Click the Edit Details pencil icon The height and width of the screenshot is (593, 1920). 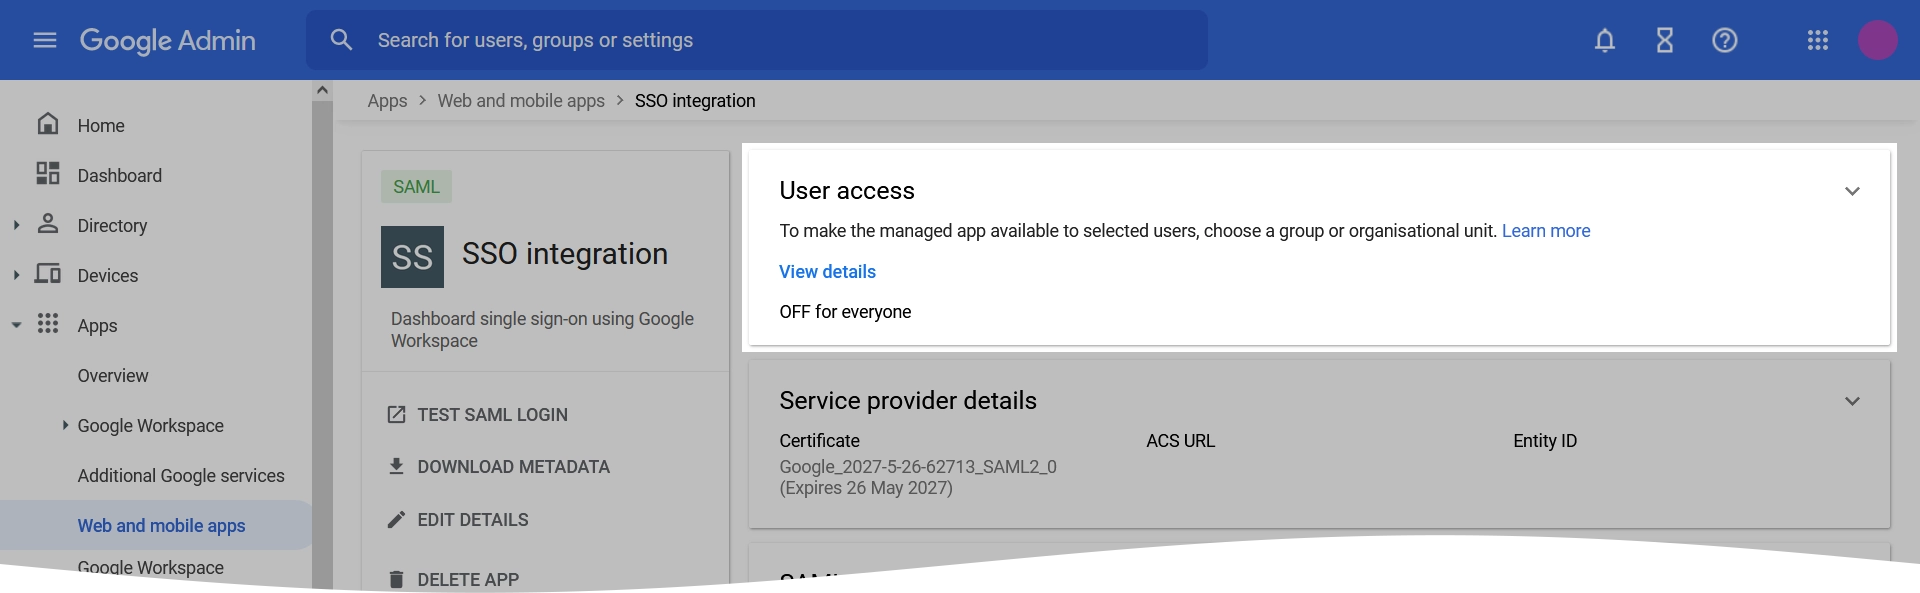[x=397, y=520]
